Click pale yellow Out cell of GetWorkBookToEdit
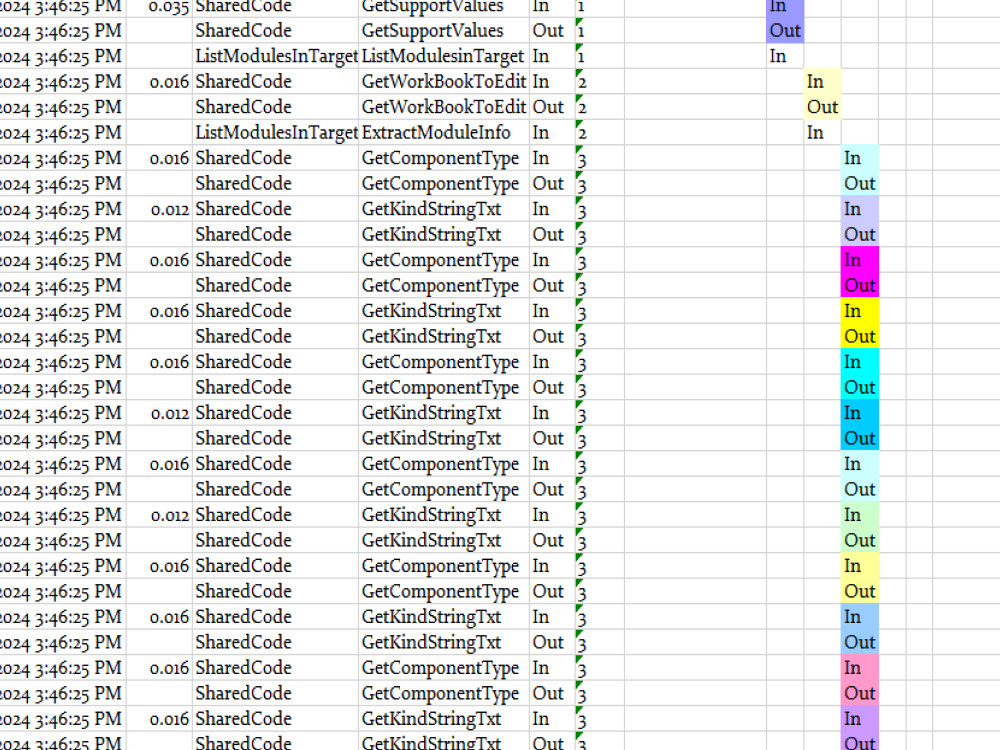The image size is (1000, 750). pos(823,107)
